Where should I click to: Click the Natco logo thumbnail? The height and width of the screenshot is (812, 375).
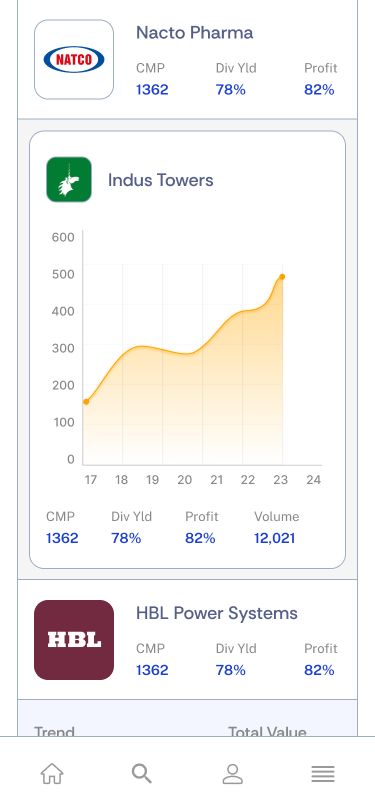[x=74, y=60]
